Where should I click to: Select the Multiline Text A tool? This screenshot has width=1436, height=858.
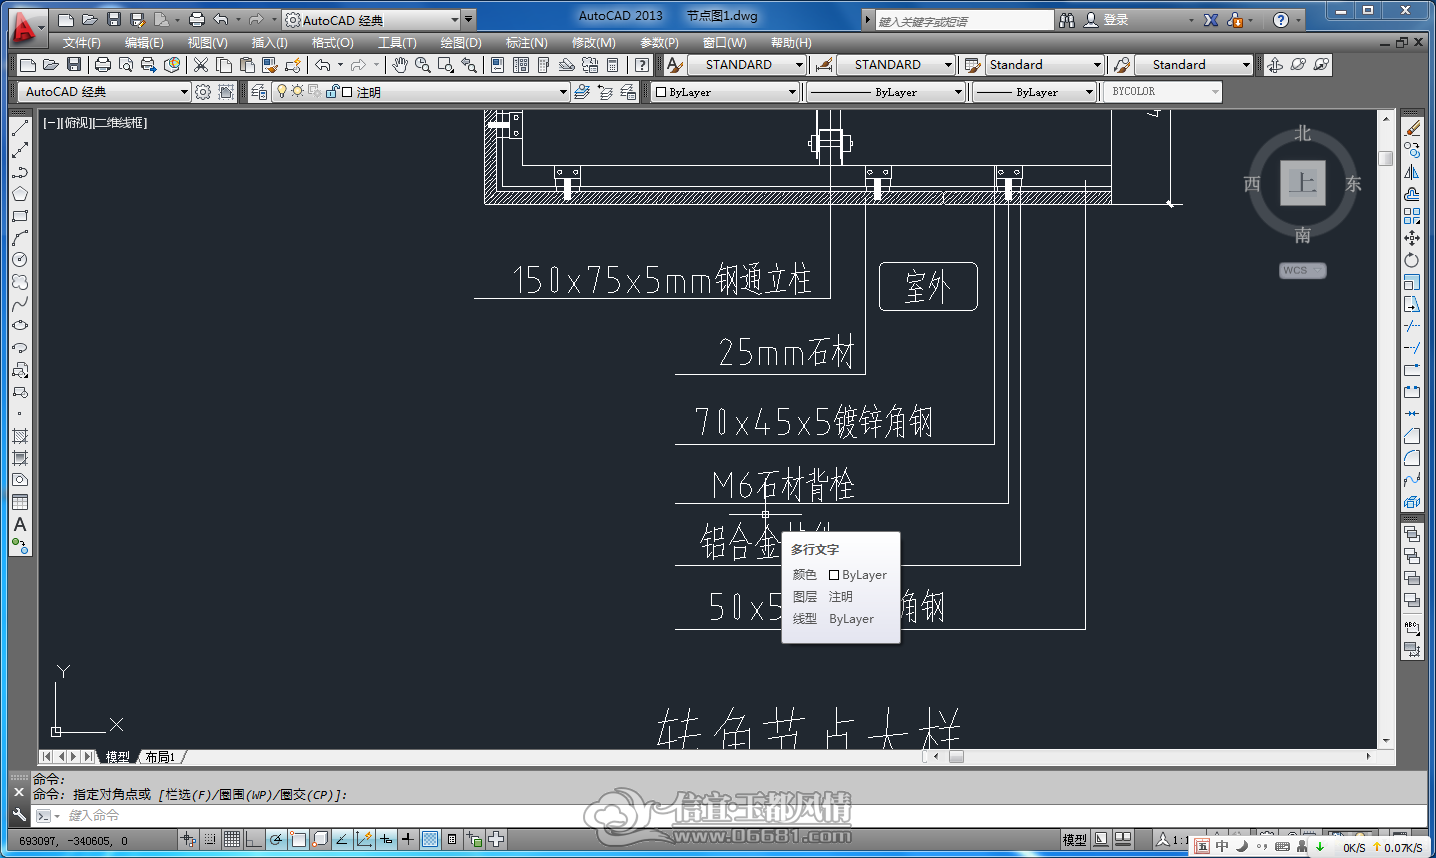coord(20,524)
